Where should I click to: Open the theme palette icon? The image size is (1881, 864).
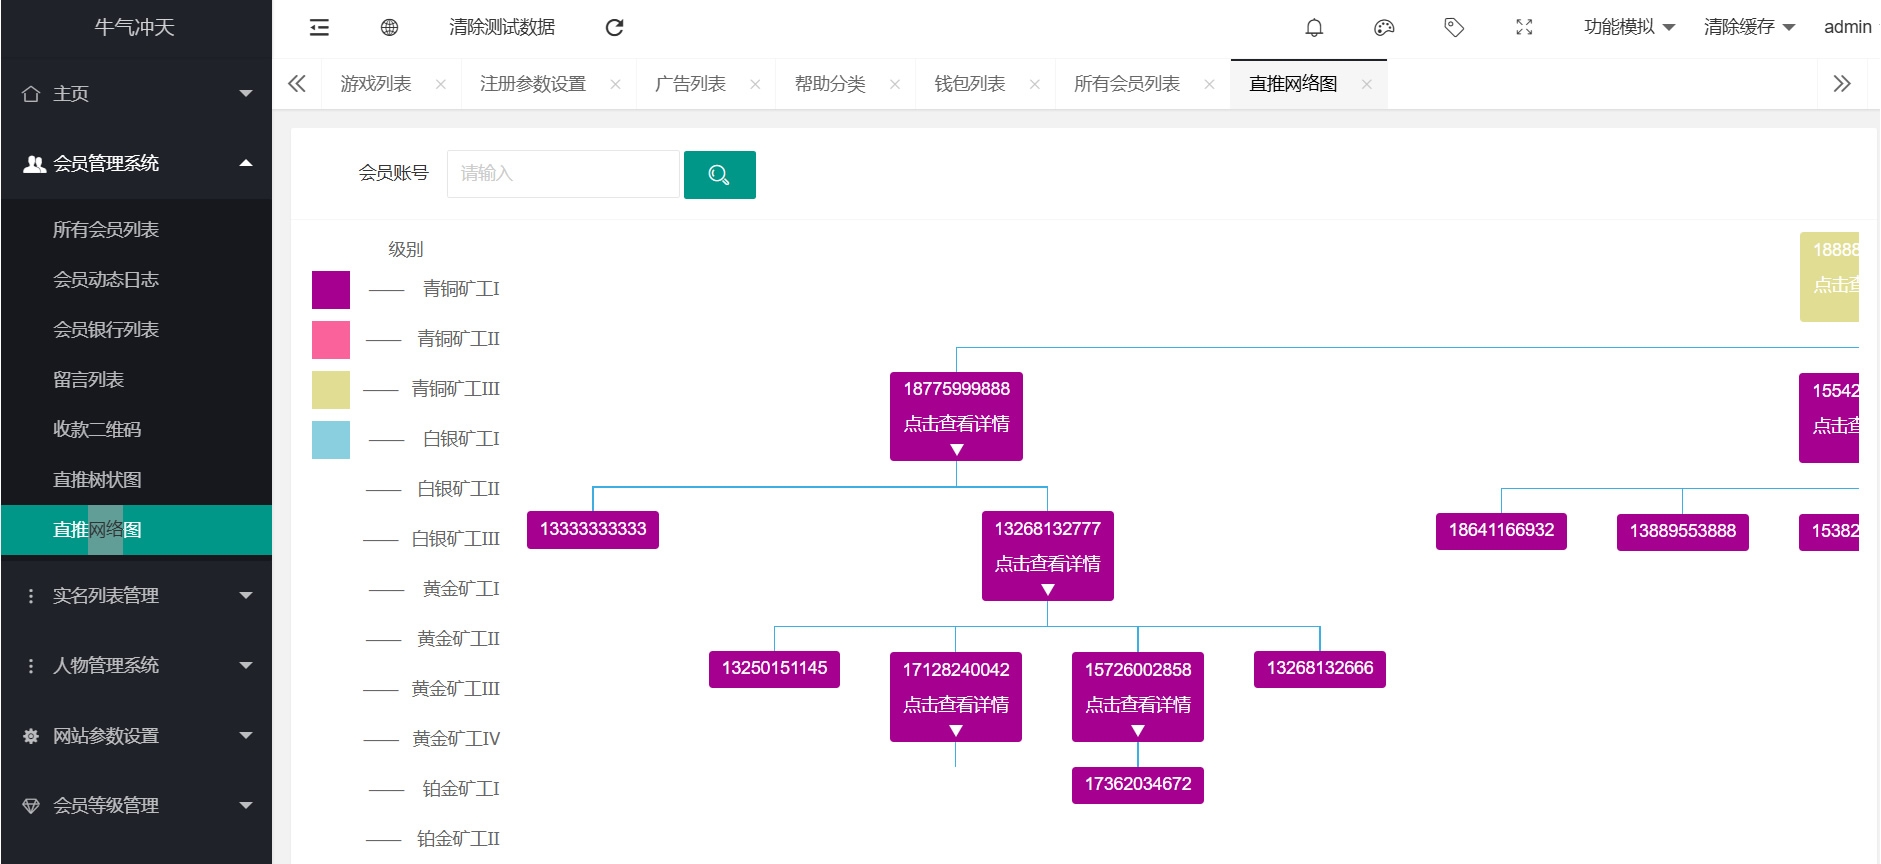pos(1384,28)
